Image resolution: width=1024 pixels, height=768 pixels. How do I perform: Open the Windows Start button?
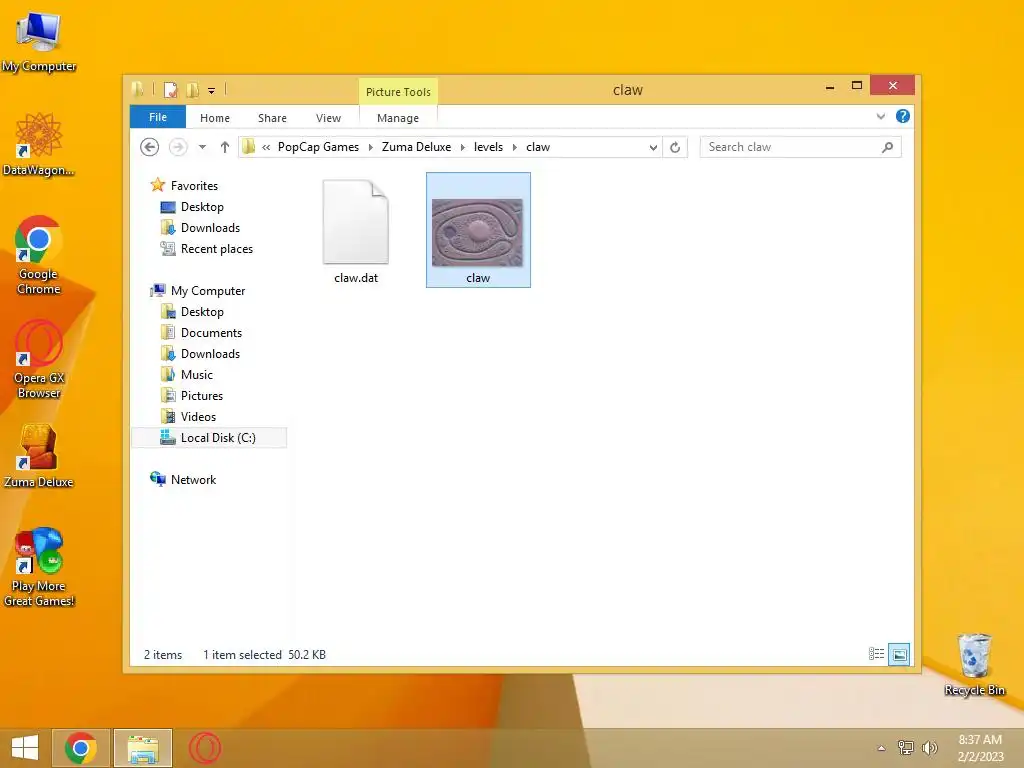click(x=25, y=748)
